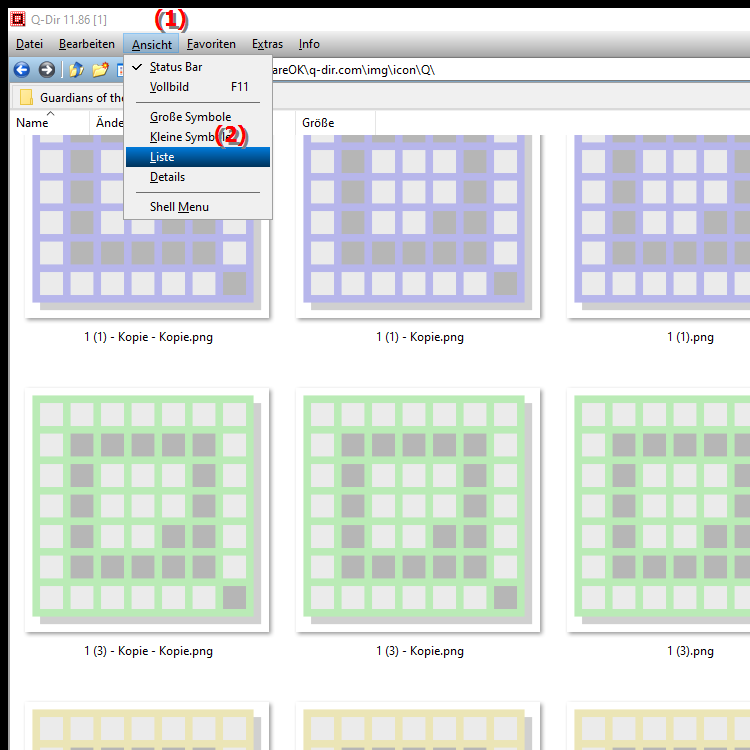Click the gray Forward arrow button
This screenshot has width=750, height=750.
(46, 70)
